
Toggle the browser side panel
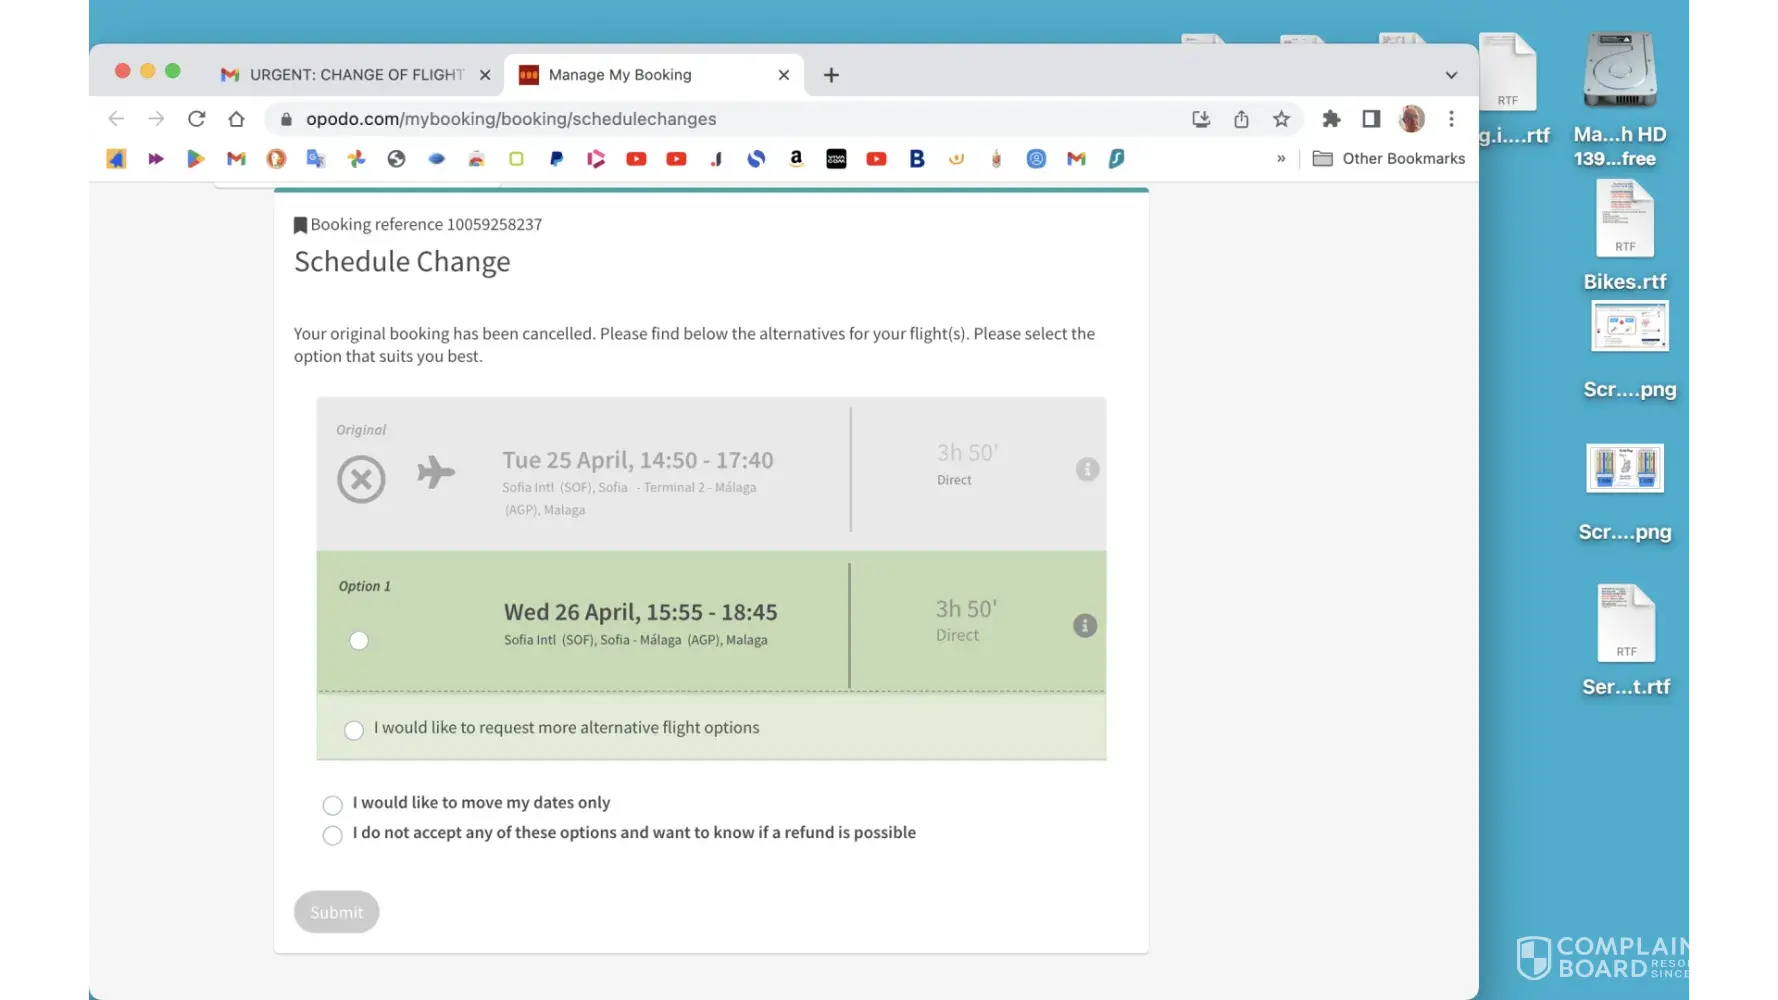(x=1371, y=119)
